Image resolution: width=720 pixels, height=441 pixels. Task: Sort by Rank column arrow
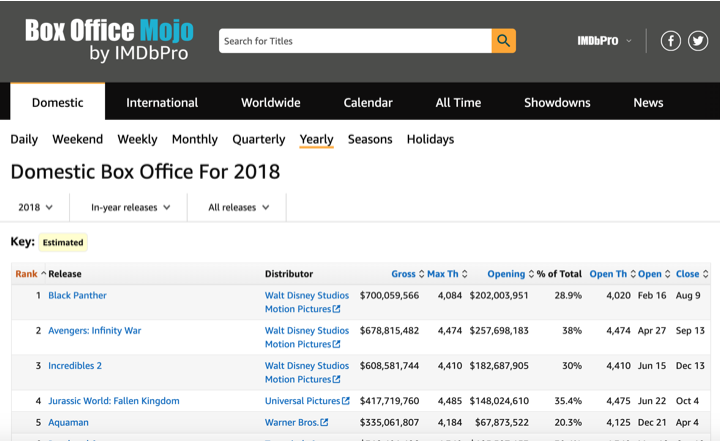pos(44,273)
